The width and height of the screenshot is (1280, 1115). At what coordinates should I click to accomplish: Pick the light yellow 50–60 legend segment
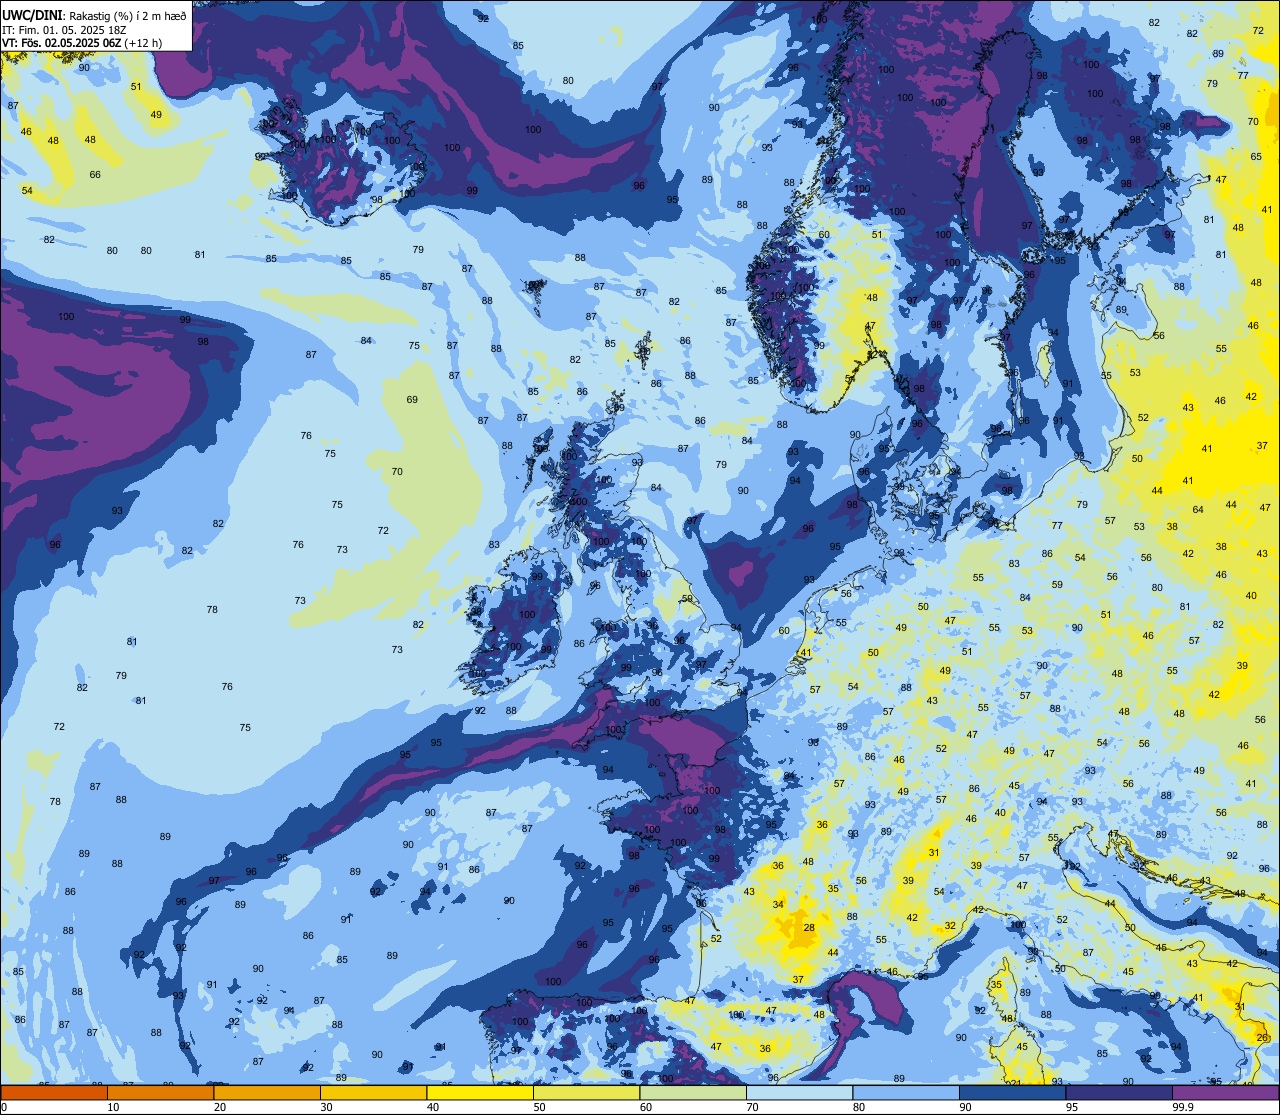(587, 1093)
